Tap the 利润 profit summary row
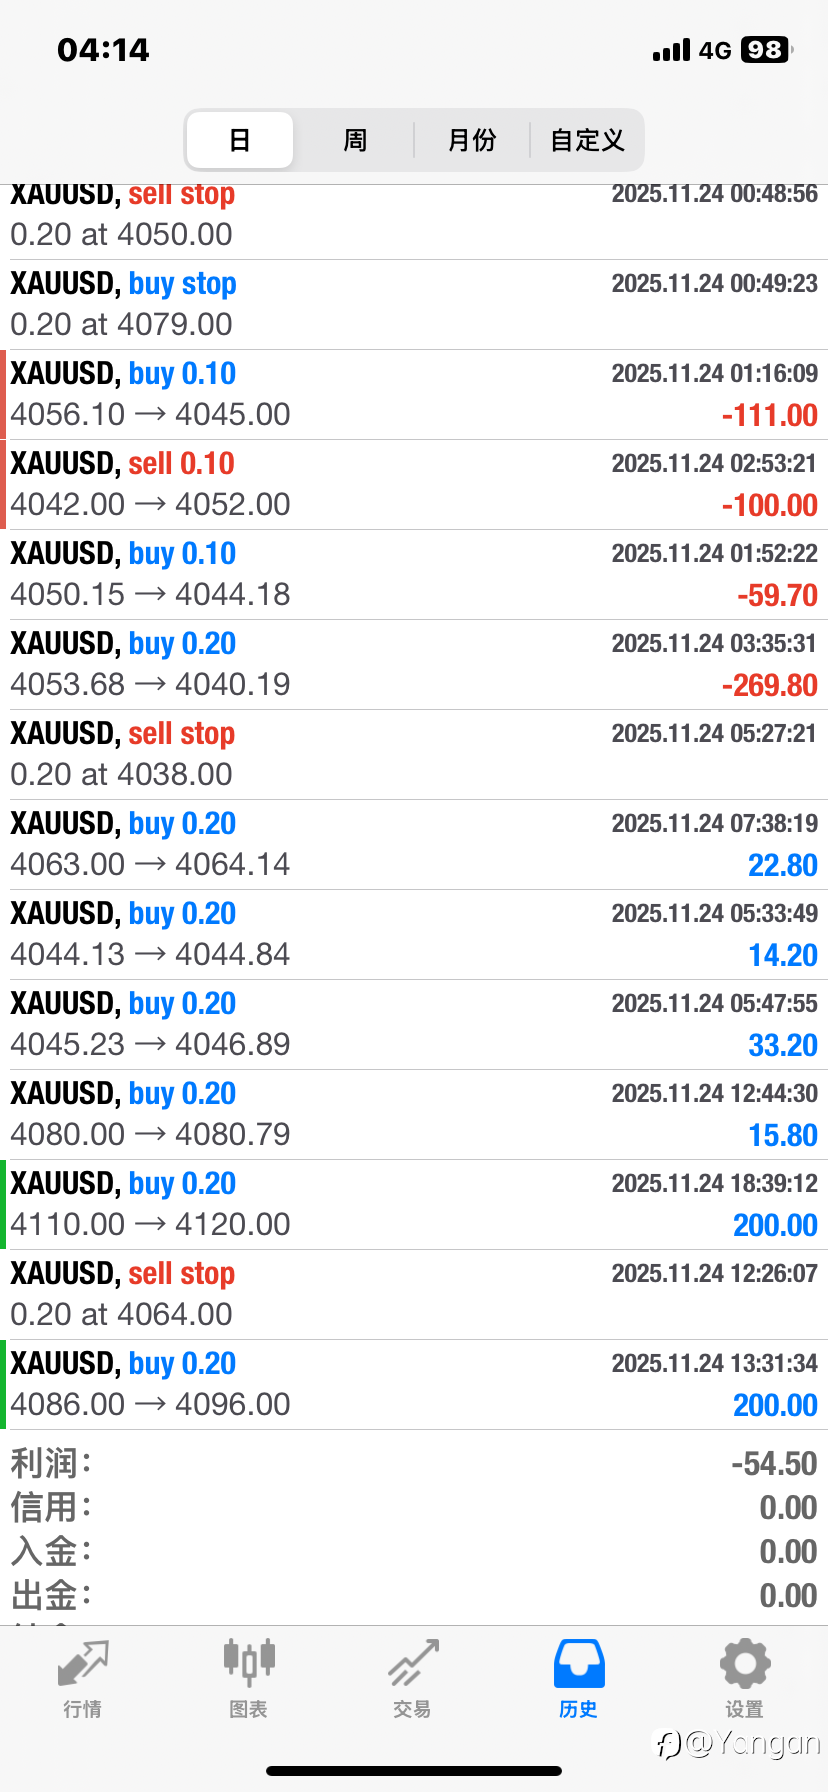The width and height of the screenshot is (828, 1792). pos(414,1464)
